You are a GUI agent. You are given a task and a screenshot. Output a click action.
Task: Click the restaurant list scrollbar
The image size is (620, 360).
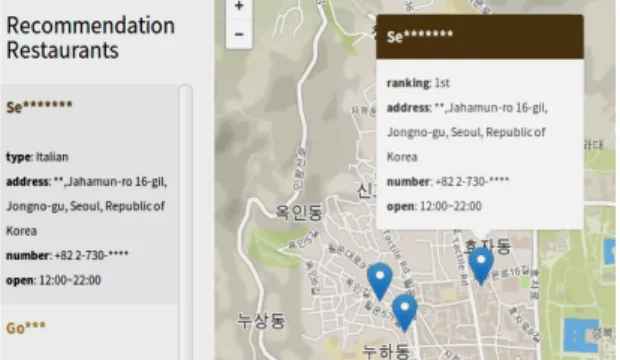185,222
